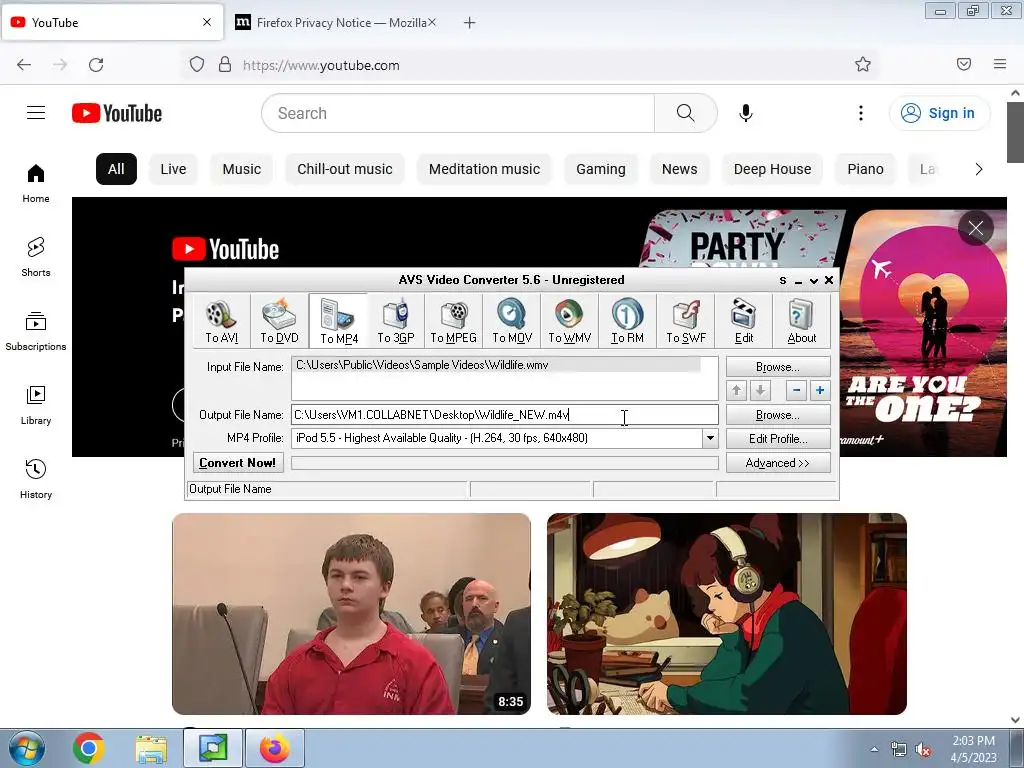Show more category chips with right arrow
The width and height of the screenshot is (1024, 768).
[978, 169]
